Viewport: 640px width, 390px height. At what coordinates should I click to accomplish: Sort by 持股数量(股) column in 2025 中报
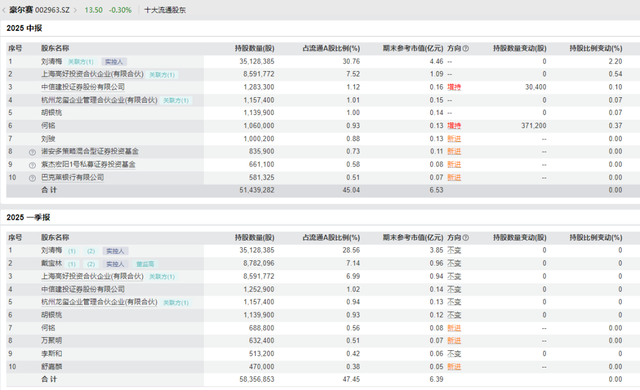pyautogui.click(x=254, y=48)
